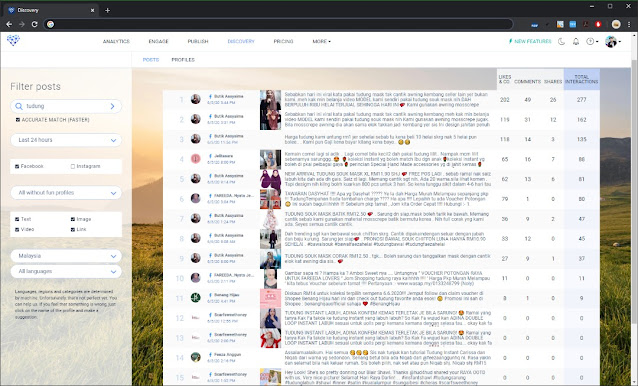Open the Last 24 hours time range dropdown
Image resolution: width=638 pixels, height=386 pixels.
click(x=66, y=140)
